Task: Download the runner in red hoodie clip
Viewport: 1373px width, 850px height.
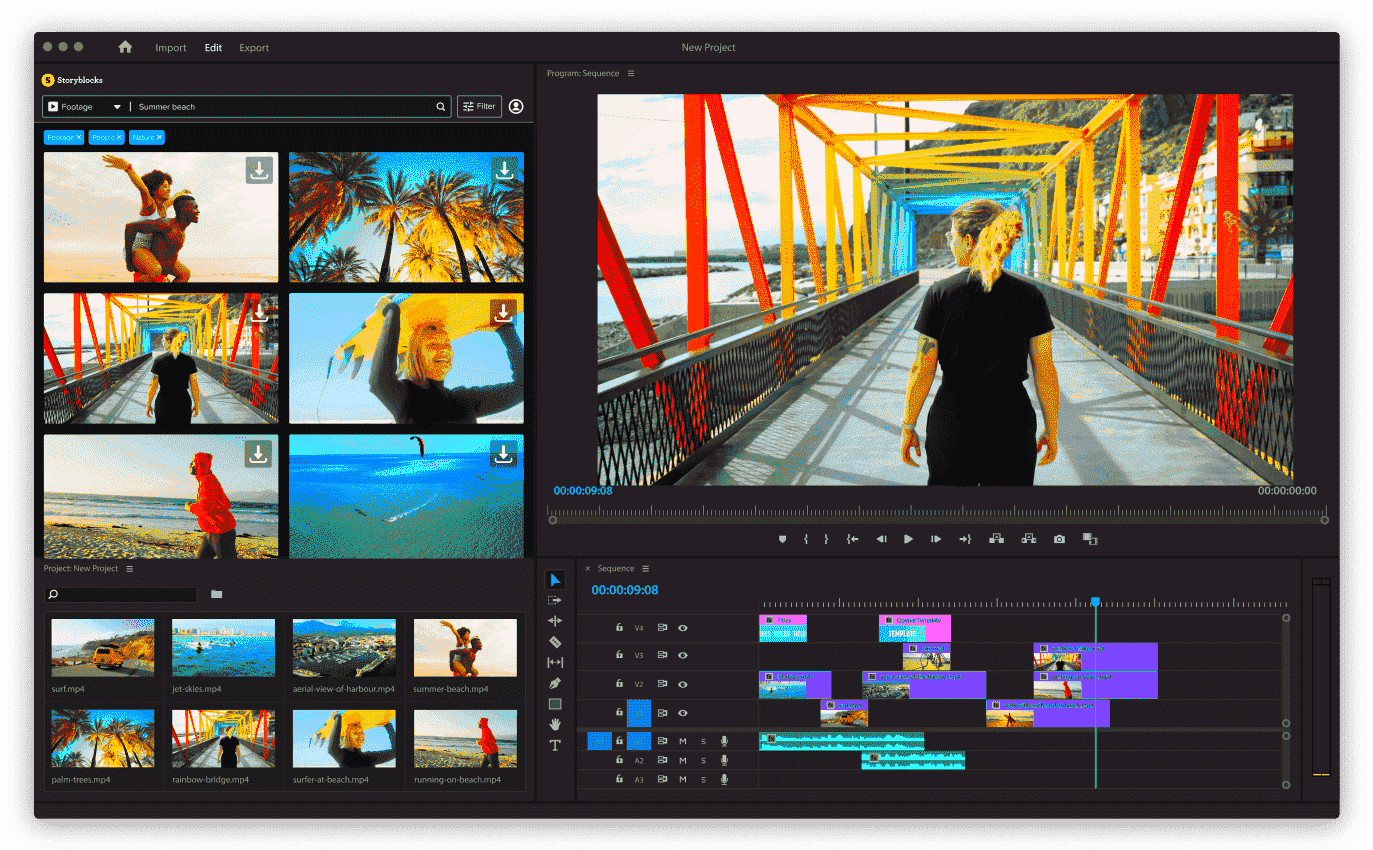Action: pos(259,454)
